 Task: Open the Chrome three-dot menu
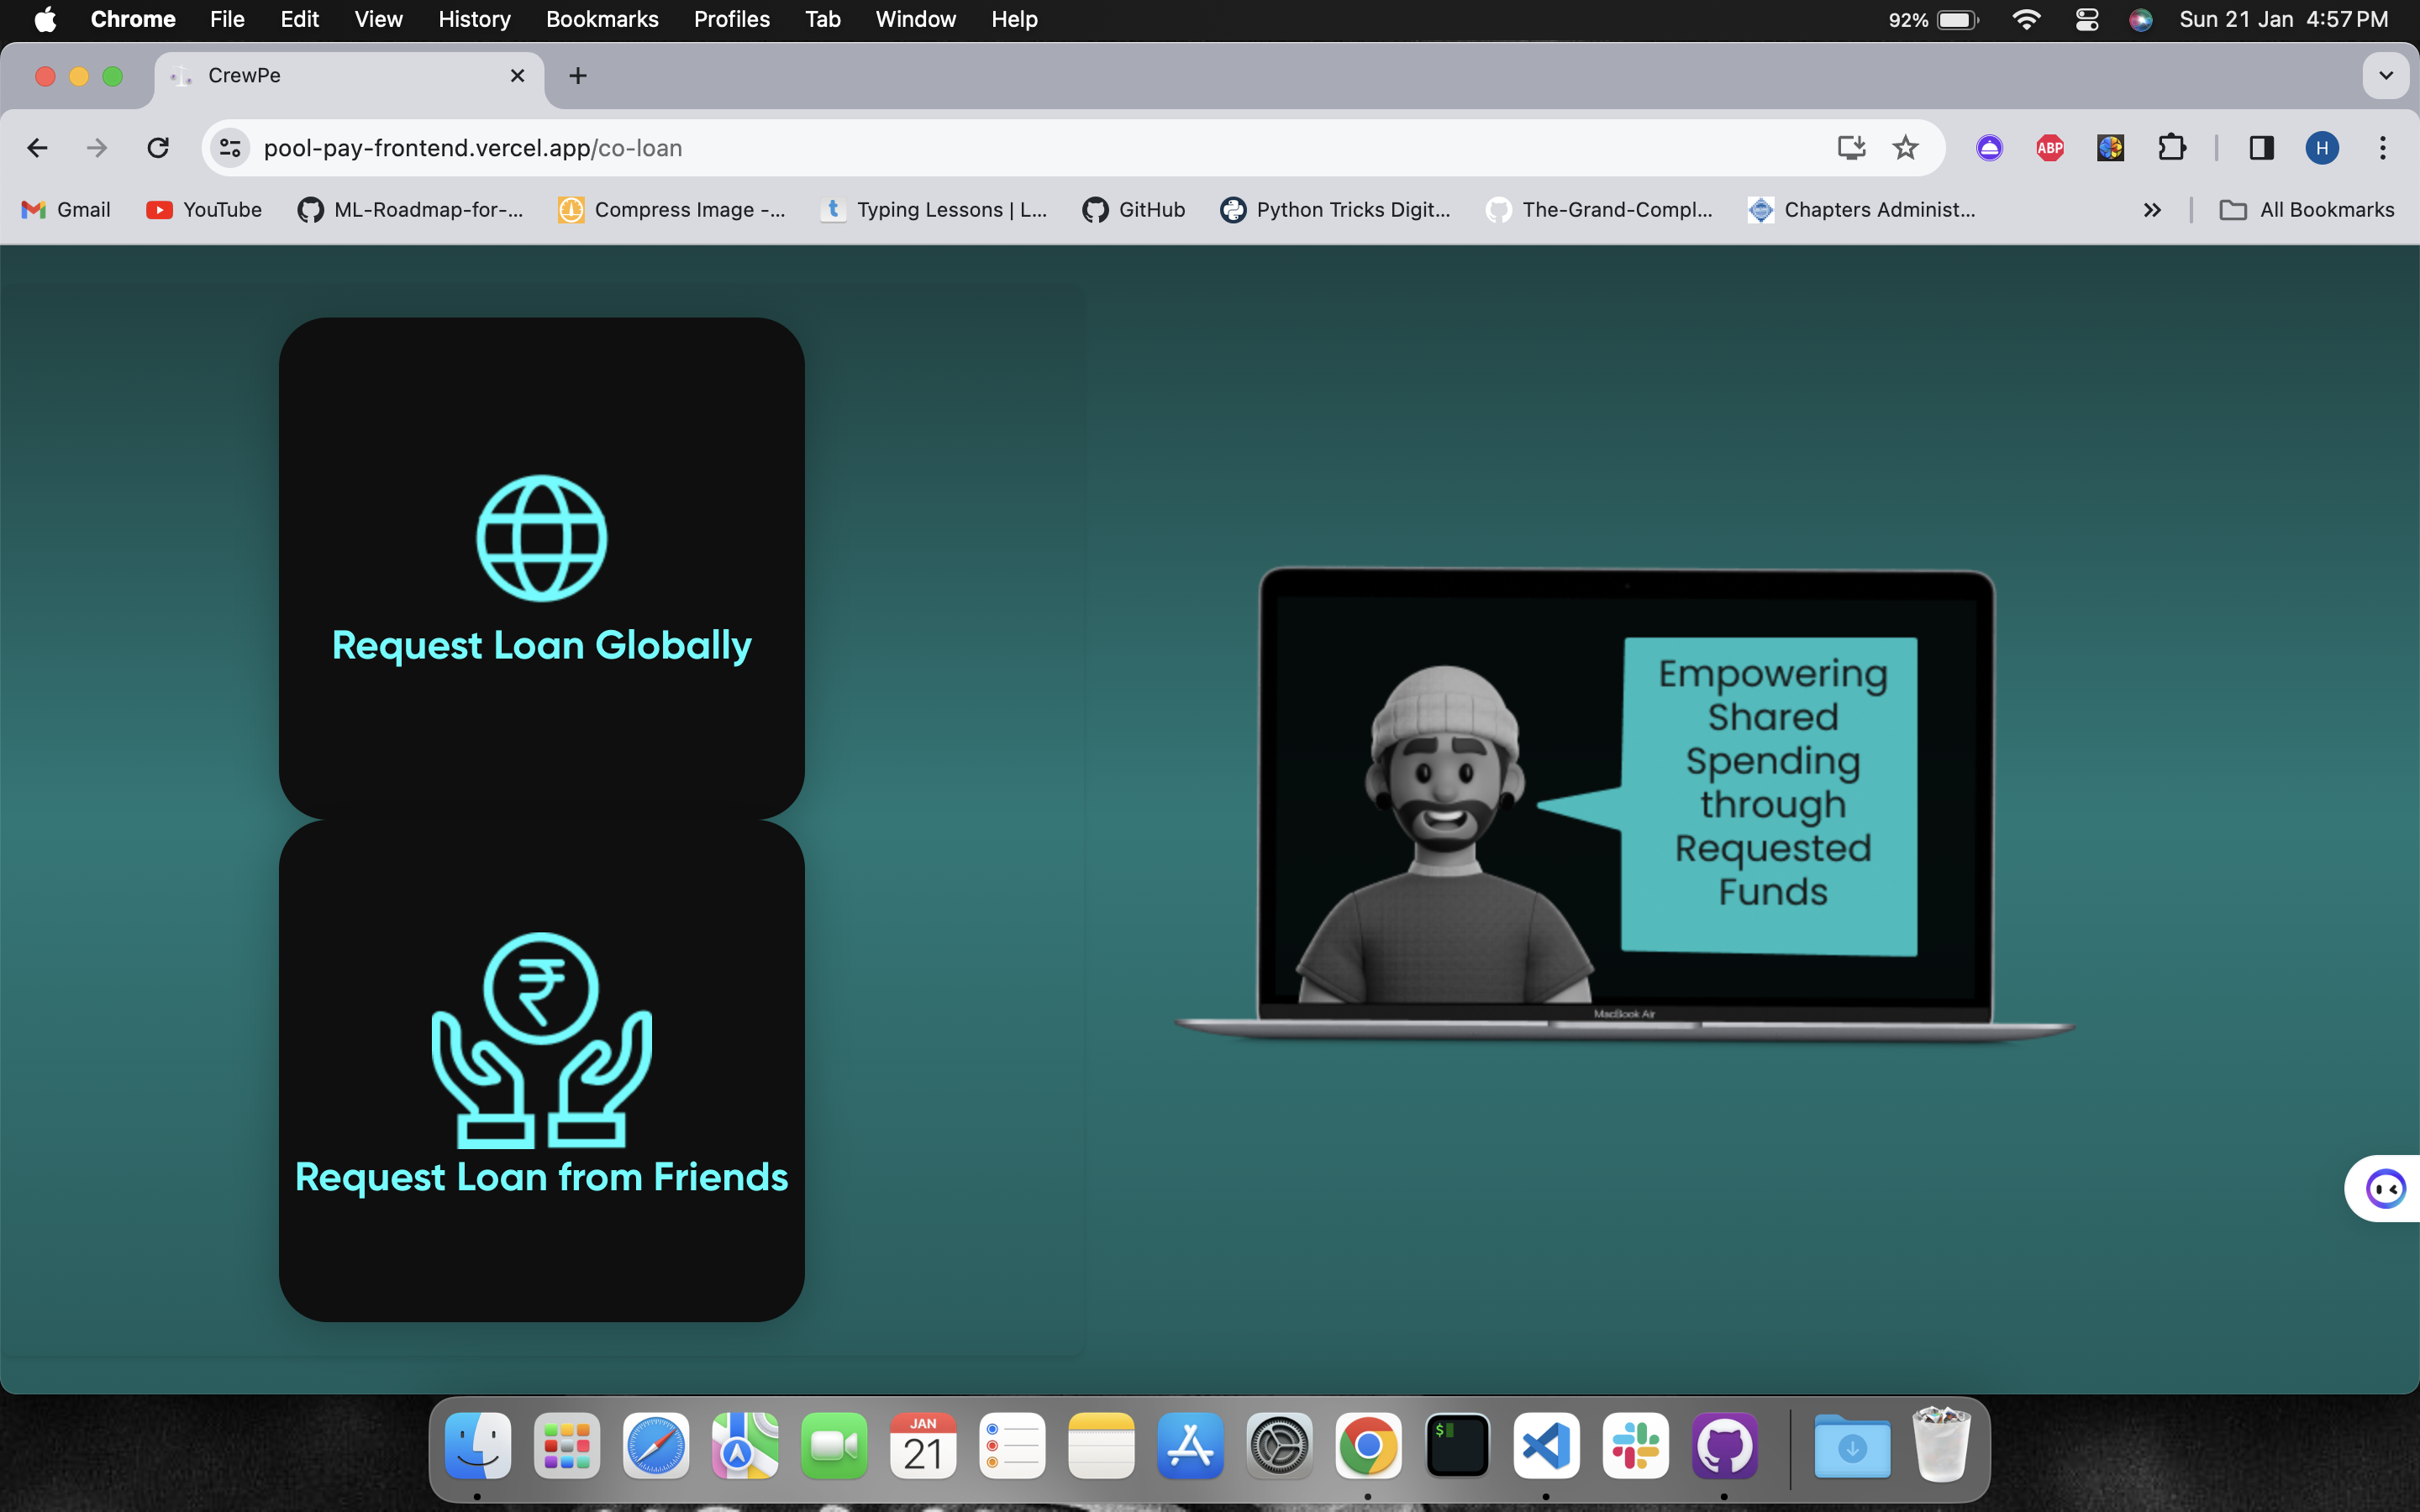[x=2383, y=148]
